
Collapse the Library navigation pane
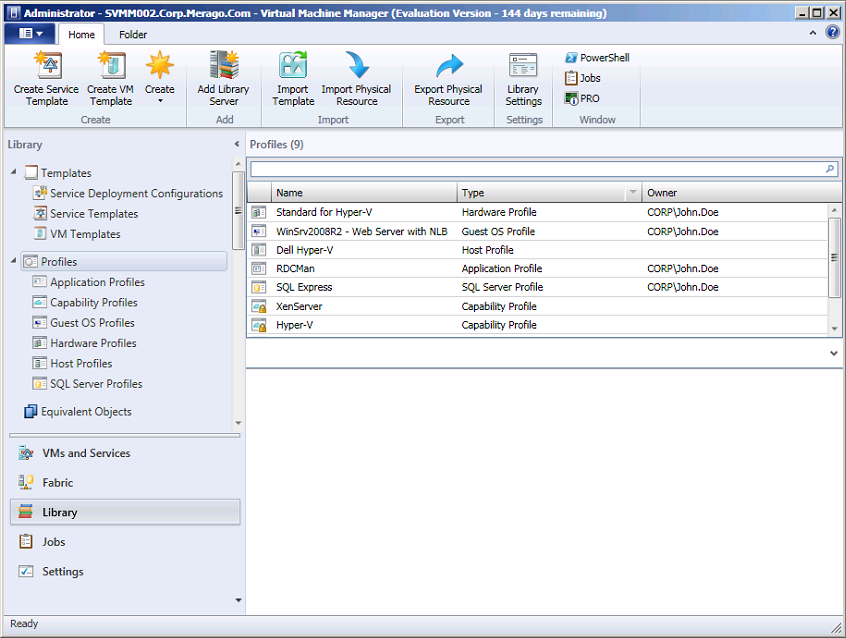(237, 144)
